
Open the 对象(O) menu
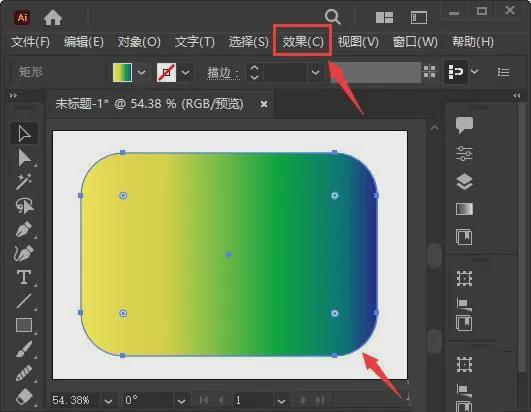point(139,42)
